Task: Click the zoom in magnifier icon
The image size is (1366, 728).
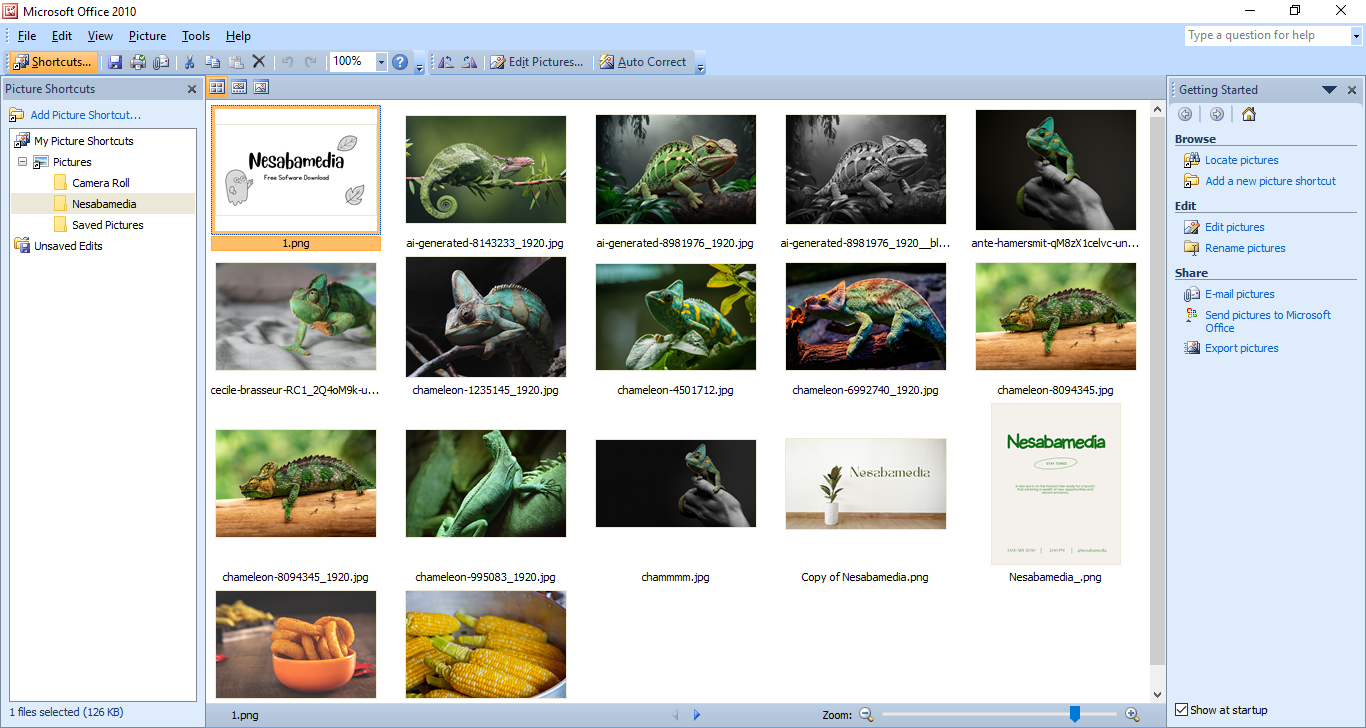Action: [1132, 714]
